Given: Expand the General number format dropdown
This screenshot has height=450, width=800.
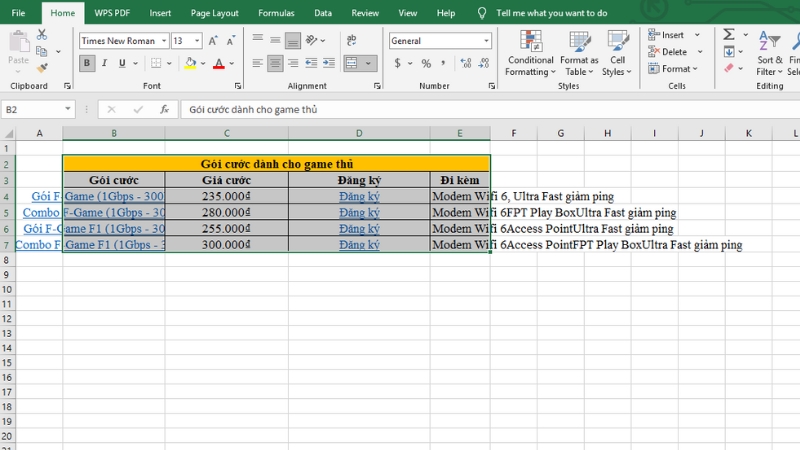Looking at the screenshot, I should click(x=485, y=41).
